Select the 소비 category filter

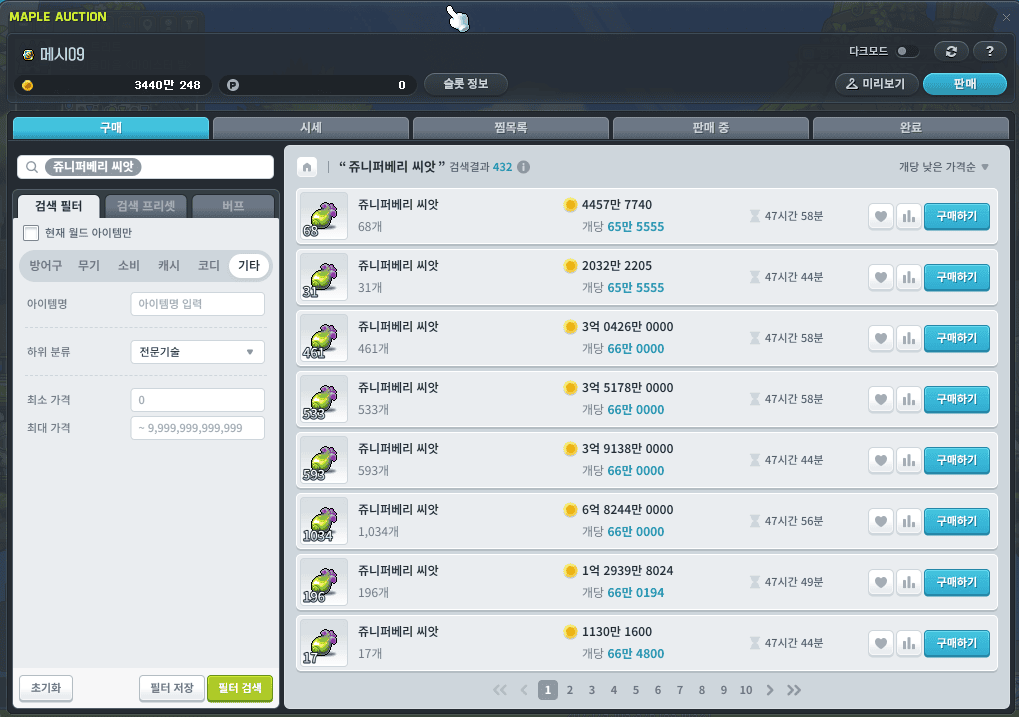pyautogui.click(x=129, y=265)
